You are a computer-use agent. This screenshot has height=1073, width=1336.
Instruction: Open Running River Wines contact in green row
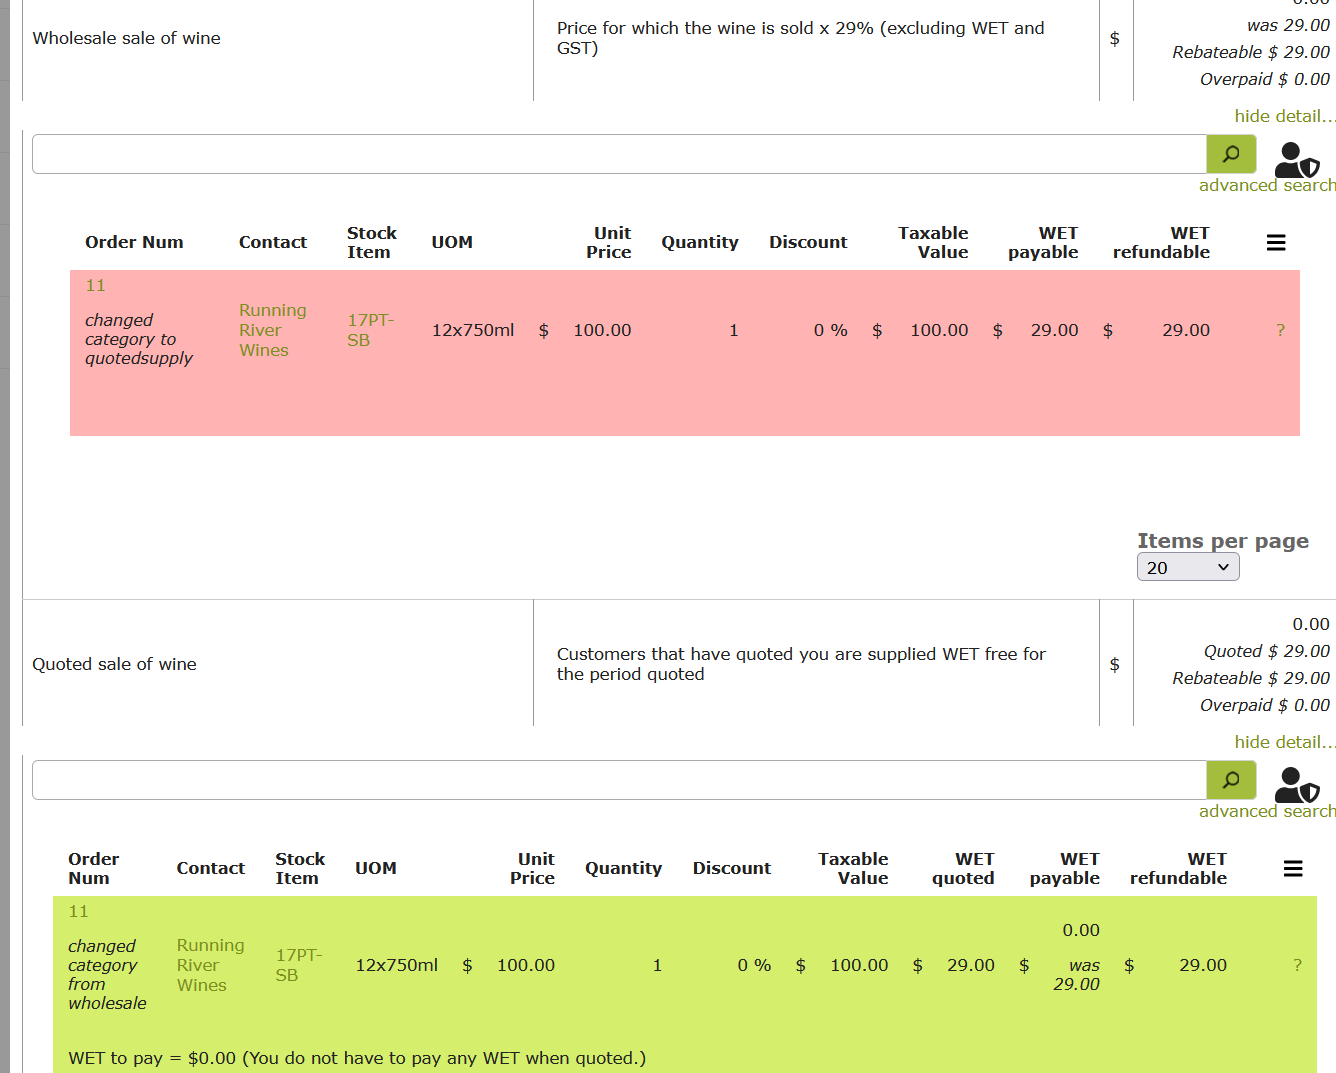tap(210, 965)
